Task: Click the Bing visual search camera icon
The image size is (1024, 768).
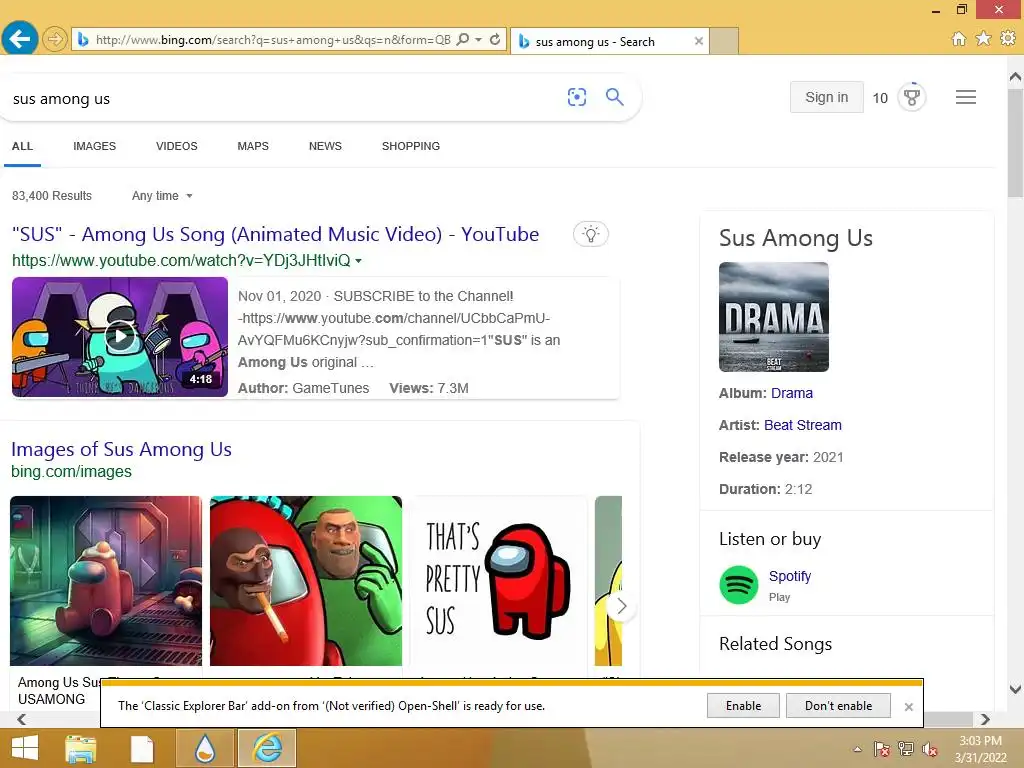Action: [x=577, y=97]
